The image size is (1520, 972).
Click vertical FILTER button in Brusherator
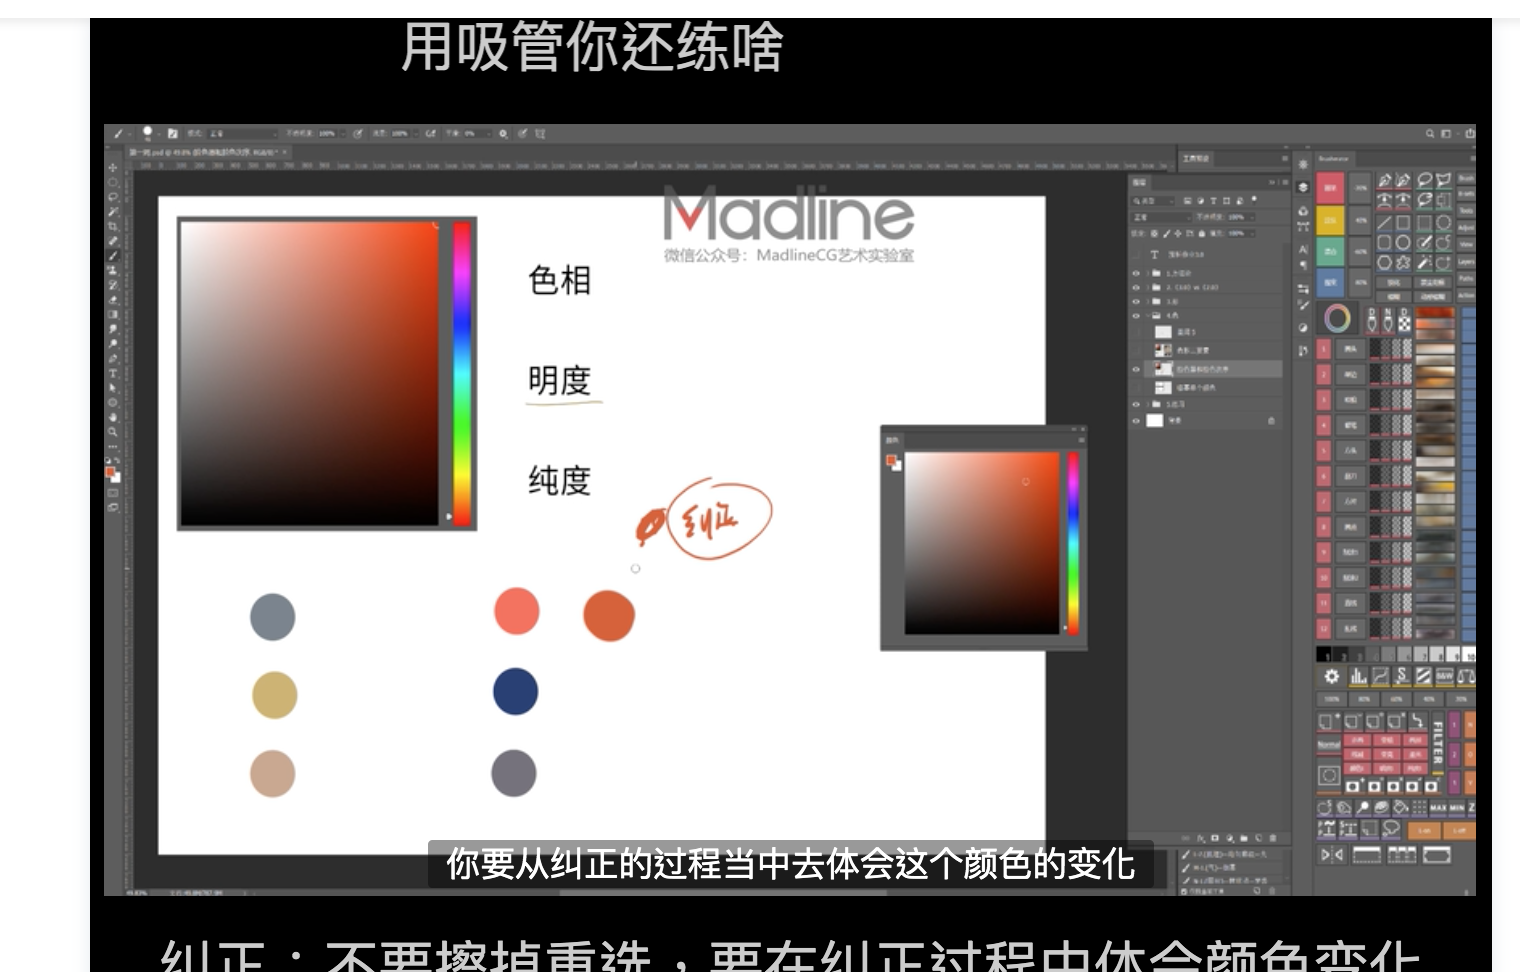[x=1438, y=742]
